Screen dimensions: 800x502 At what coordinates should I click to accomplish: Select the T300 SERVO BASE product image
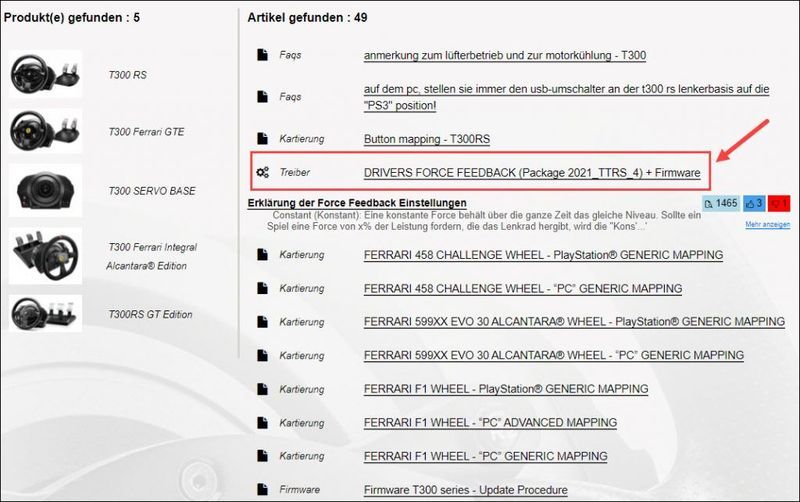point(45,190)
